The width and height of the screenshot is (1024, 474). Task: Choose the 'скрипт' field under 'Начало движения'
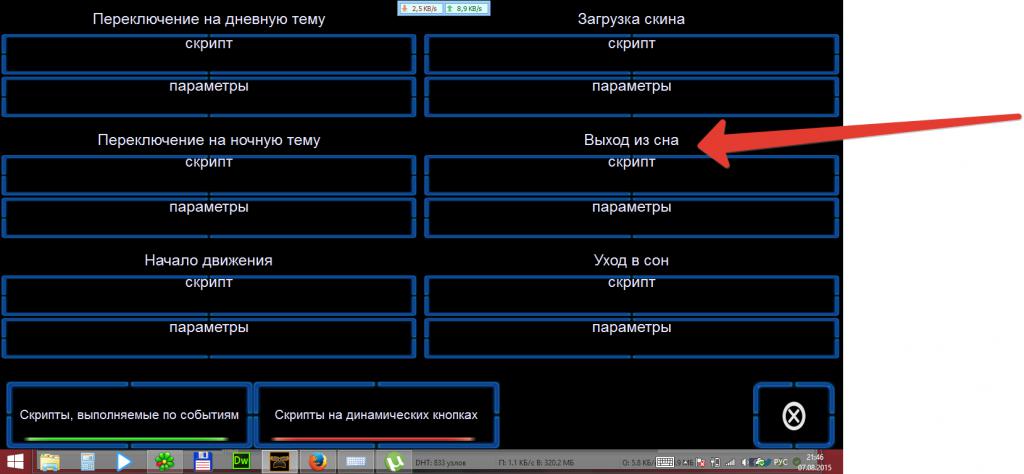pos(209,295)
